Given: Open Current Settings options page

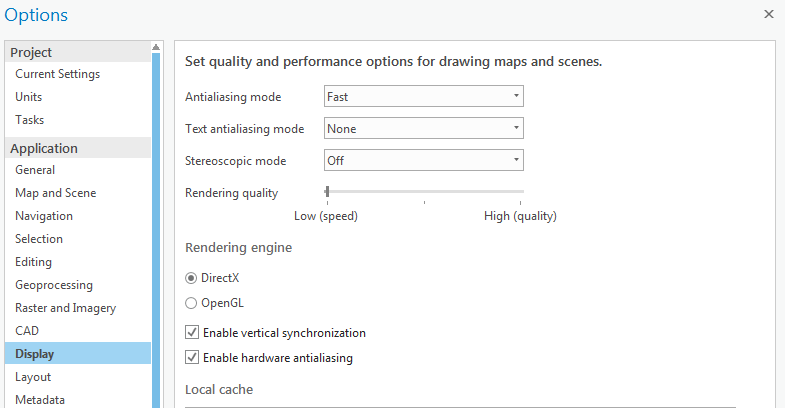Looking at the screenshot, I should (x=57, y=74).
